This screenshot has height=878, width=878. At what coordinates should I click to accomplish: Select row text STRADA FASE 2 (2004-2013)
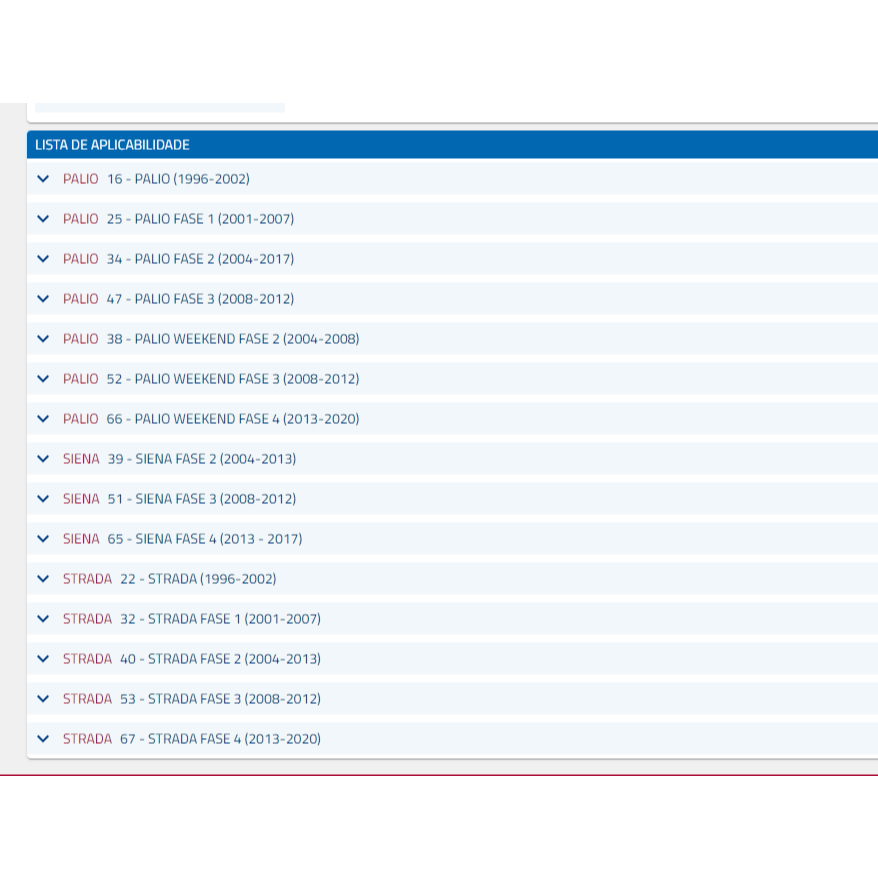[234, 659]
